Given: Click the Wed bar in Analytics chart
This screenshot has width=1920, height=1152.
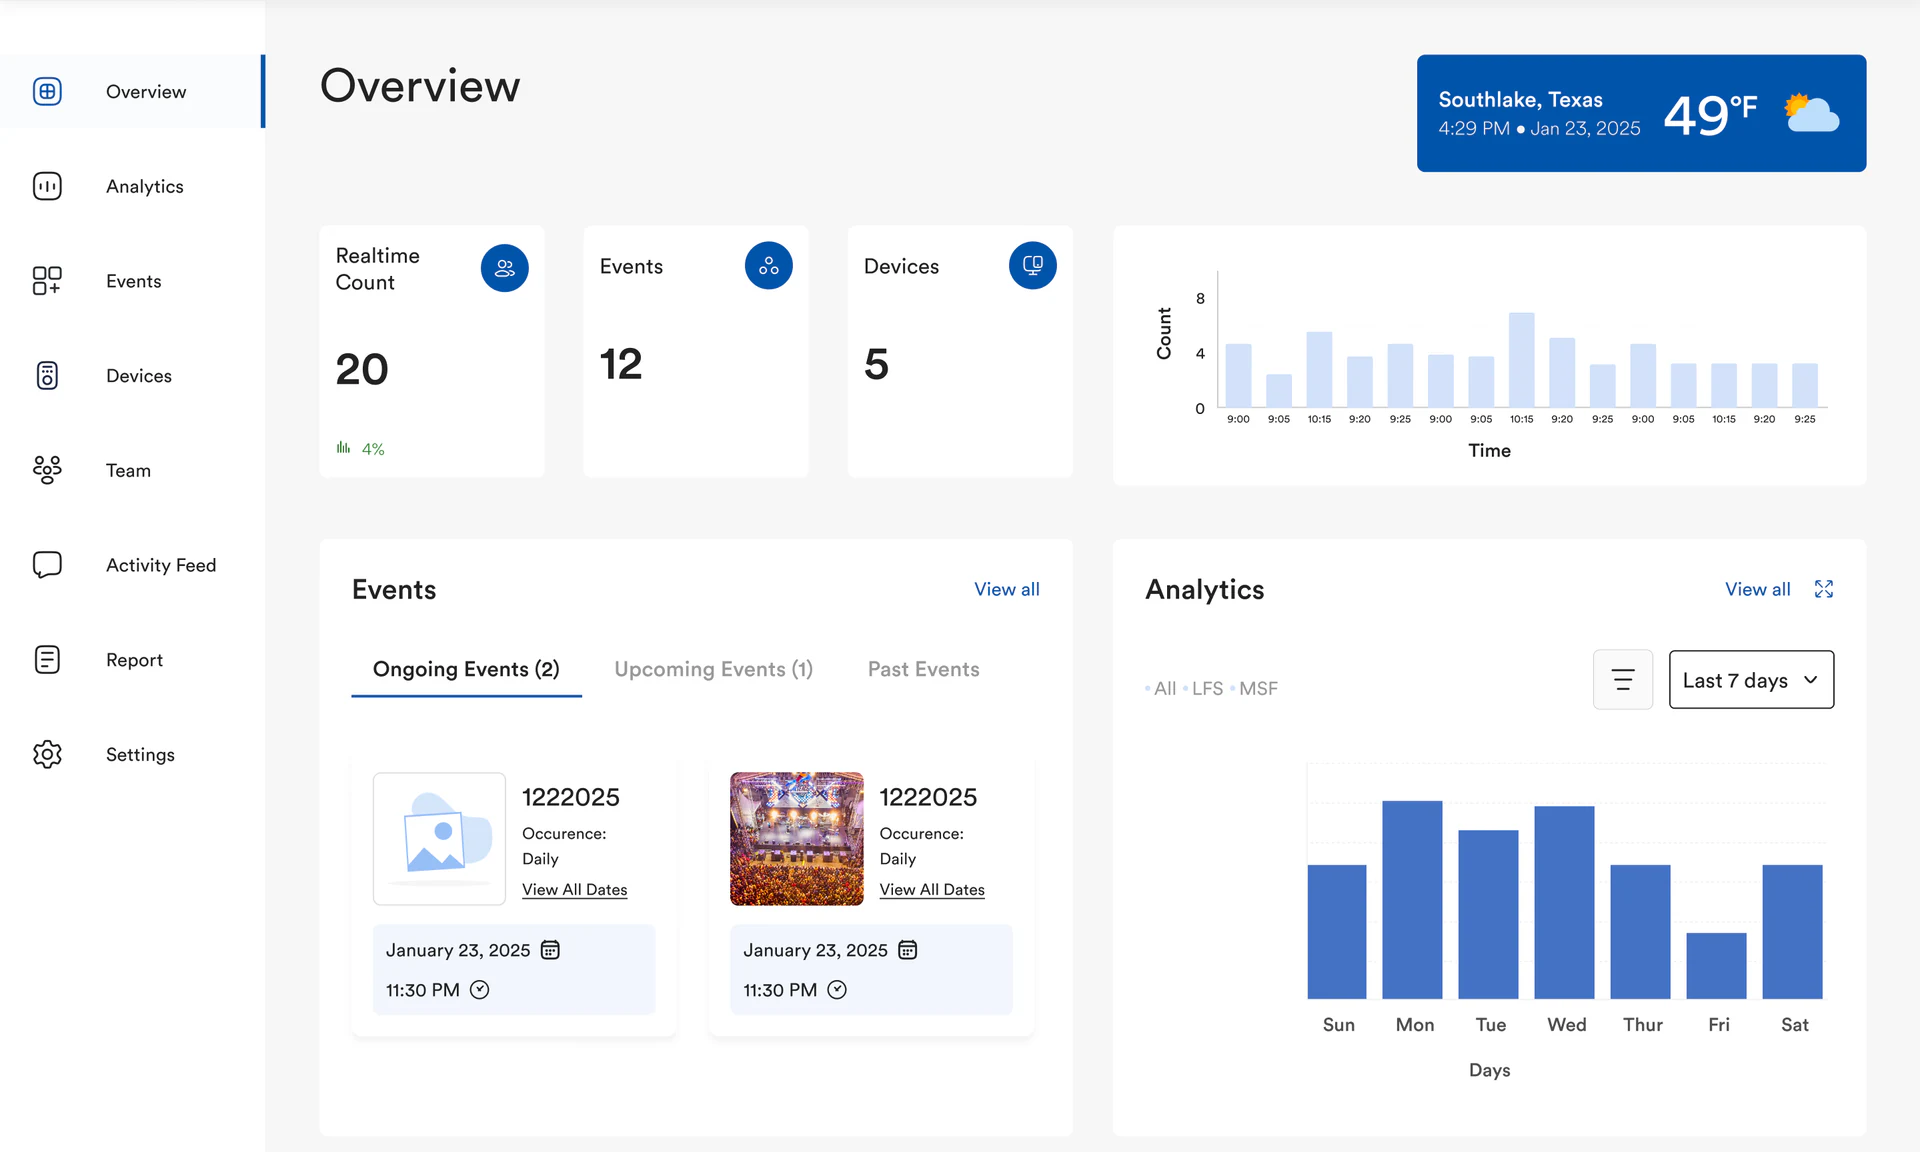Looking at the screenshot, I should [1565, 902].
